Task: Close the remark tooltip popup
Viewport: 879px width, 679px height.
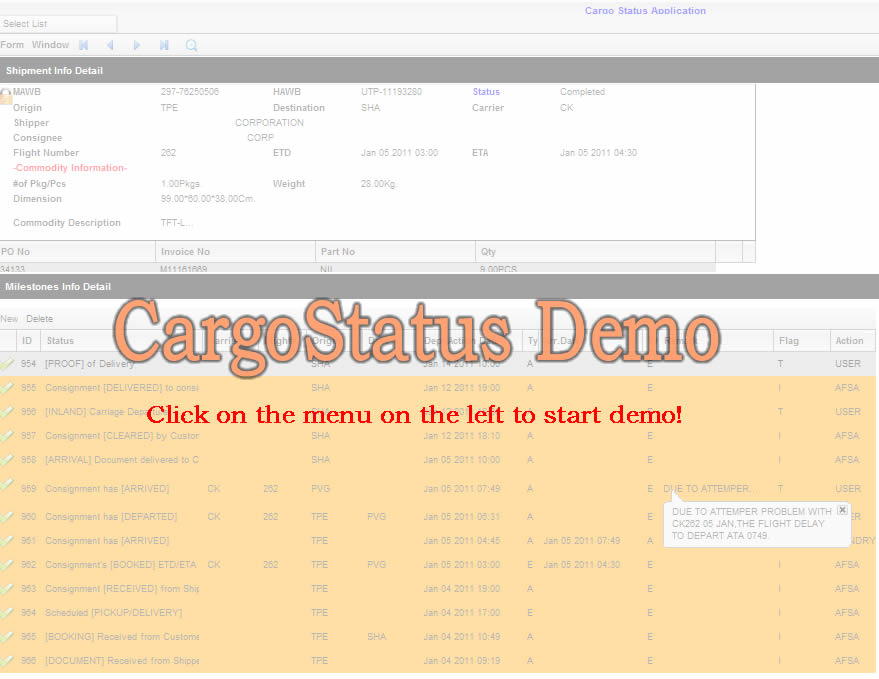Action: point(842,510)
